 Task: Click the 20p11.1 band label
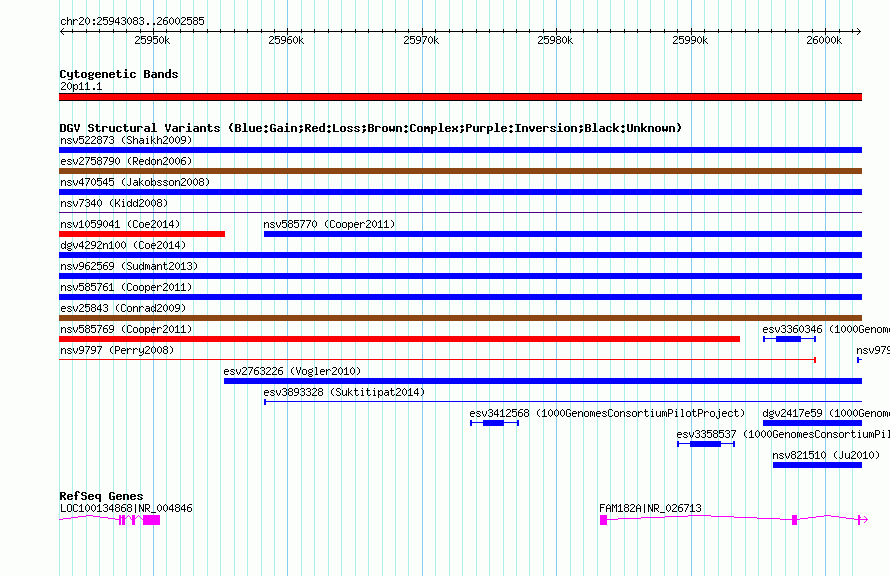(81, 86)
